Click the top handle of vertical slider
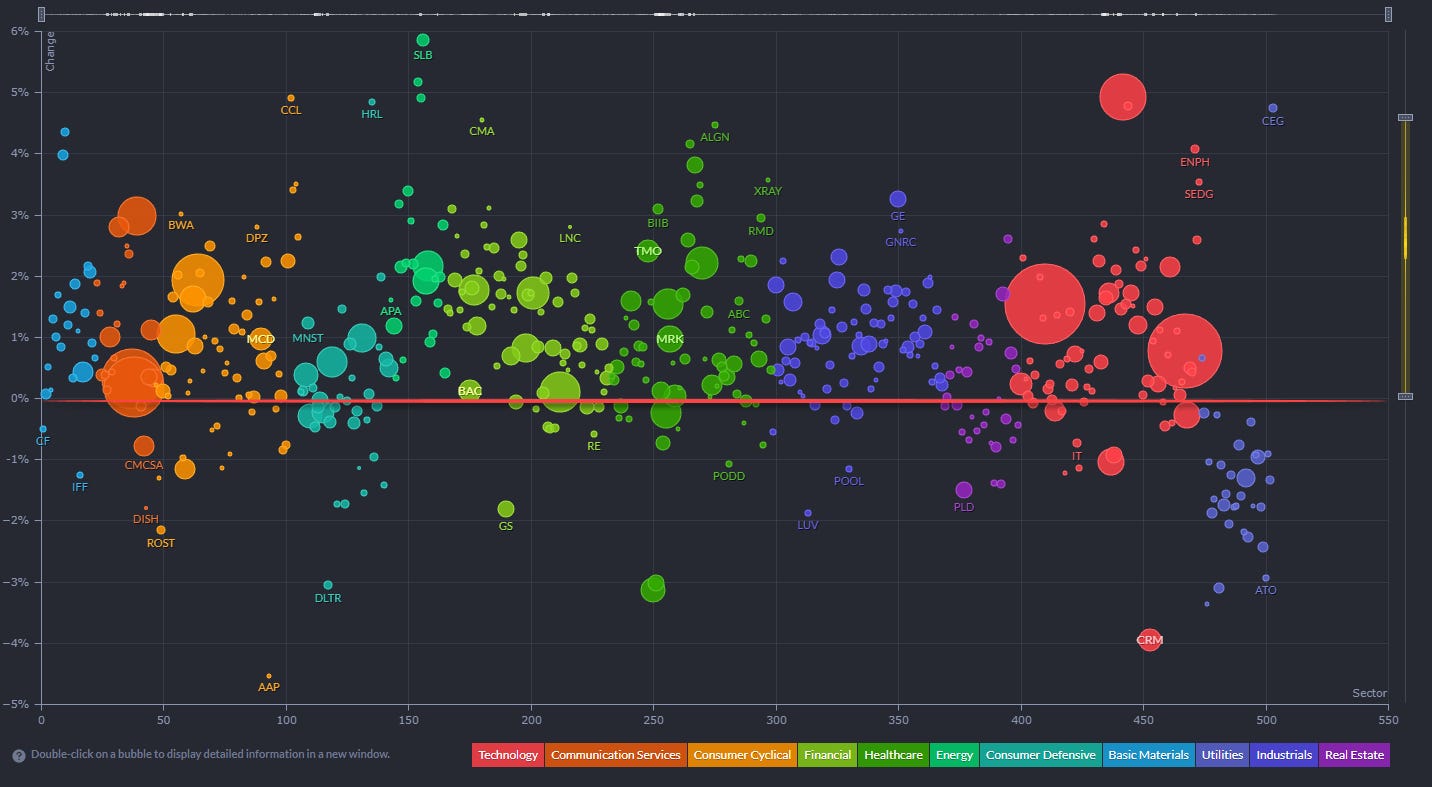Viewport: 1432px width, 787px height. click(1405, 118)
